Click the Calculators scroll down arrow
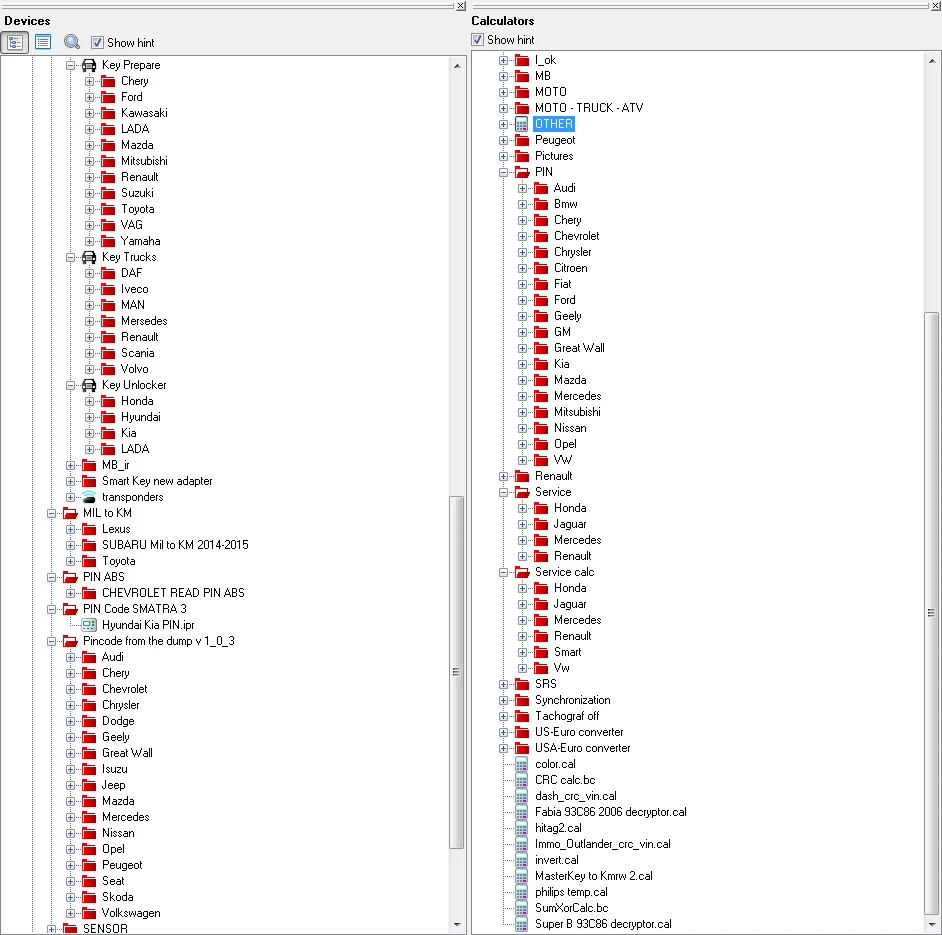The height and width of the screenshot is (935, 942). pyautogui.click(x=931, y=925)
